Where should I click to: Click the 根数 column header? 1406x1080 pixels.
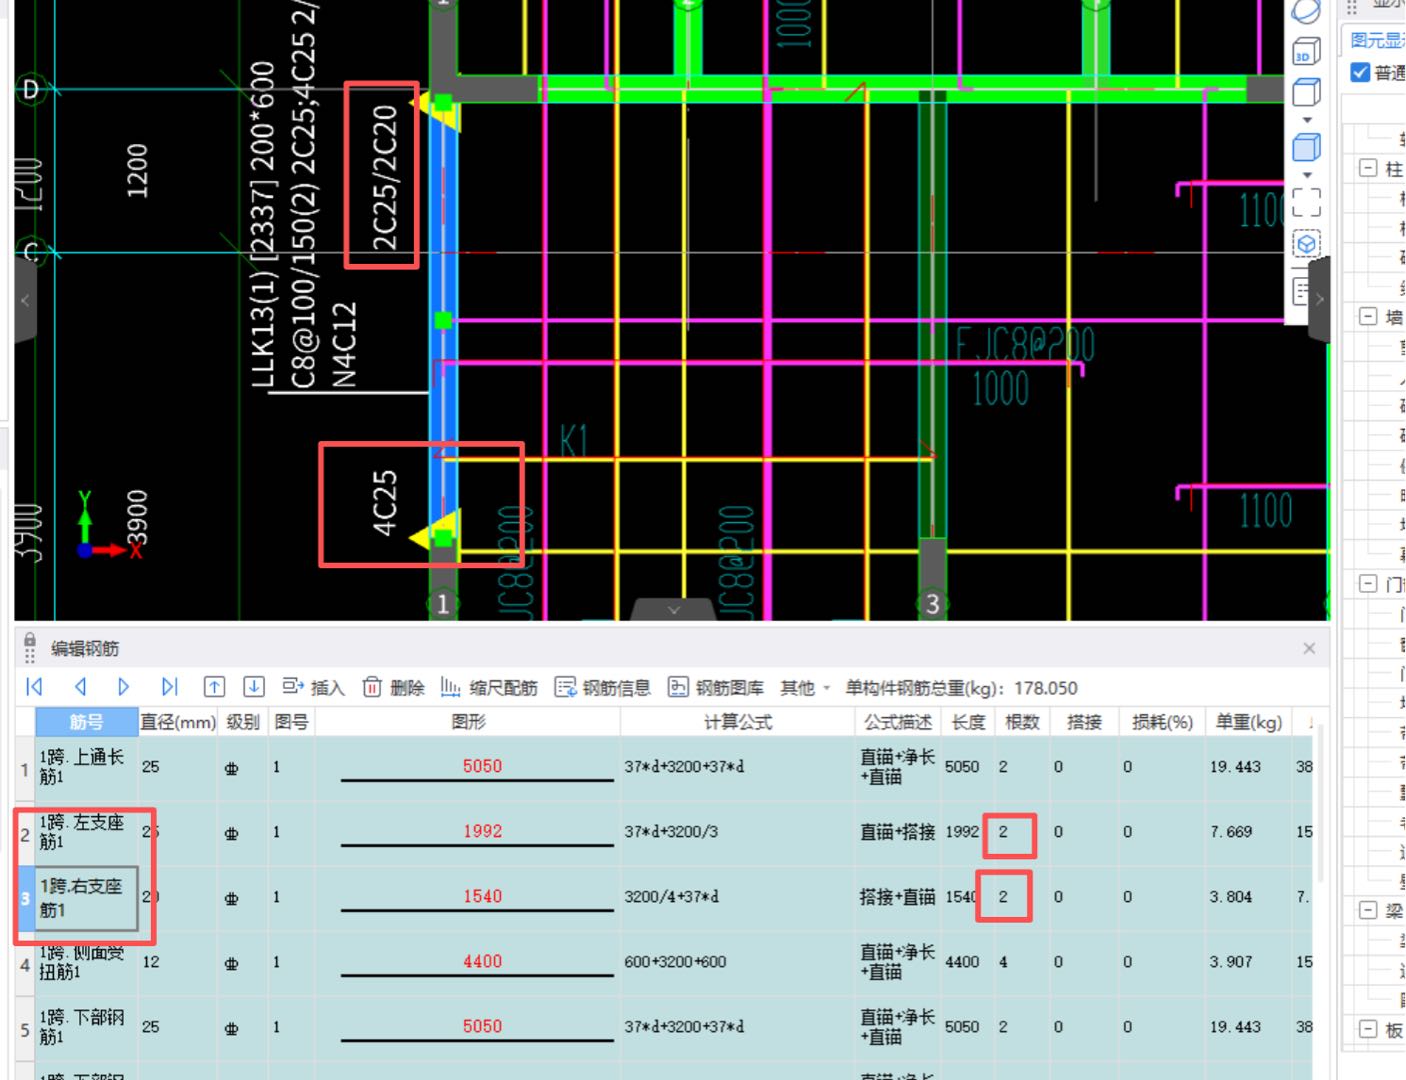click(x=1022, y=722)
